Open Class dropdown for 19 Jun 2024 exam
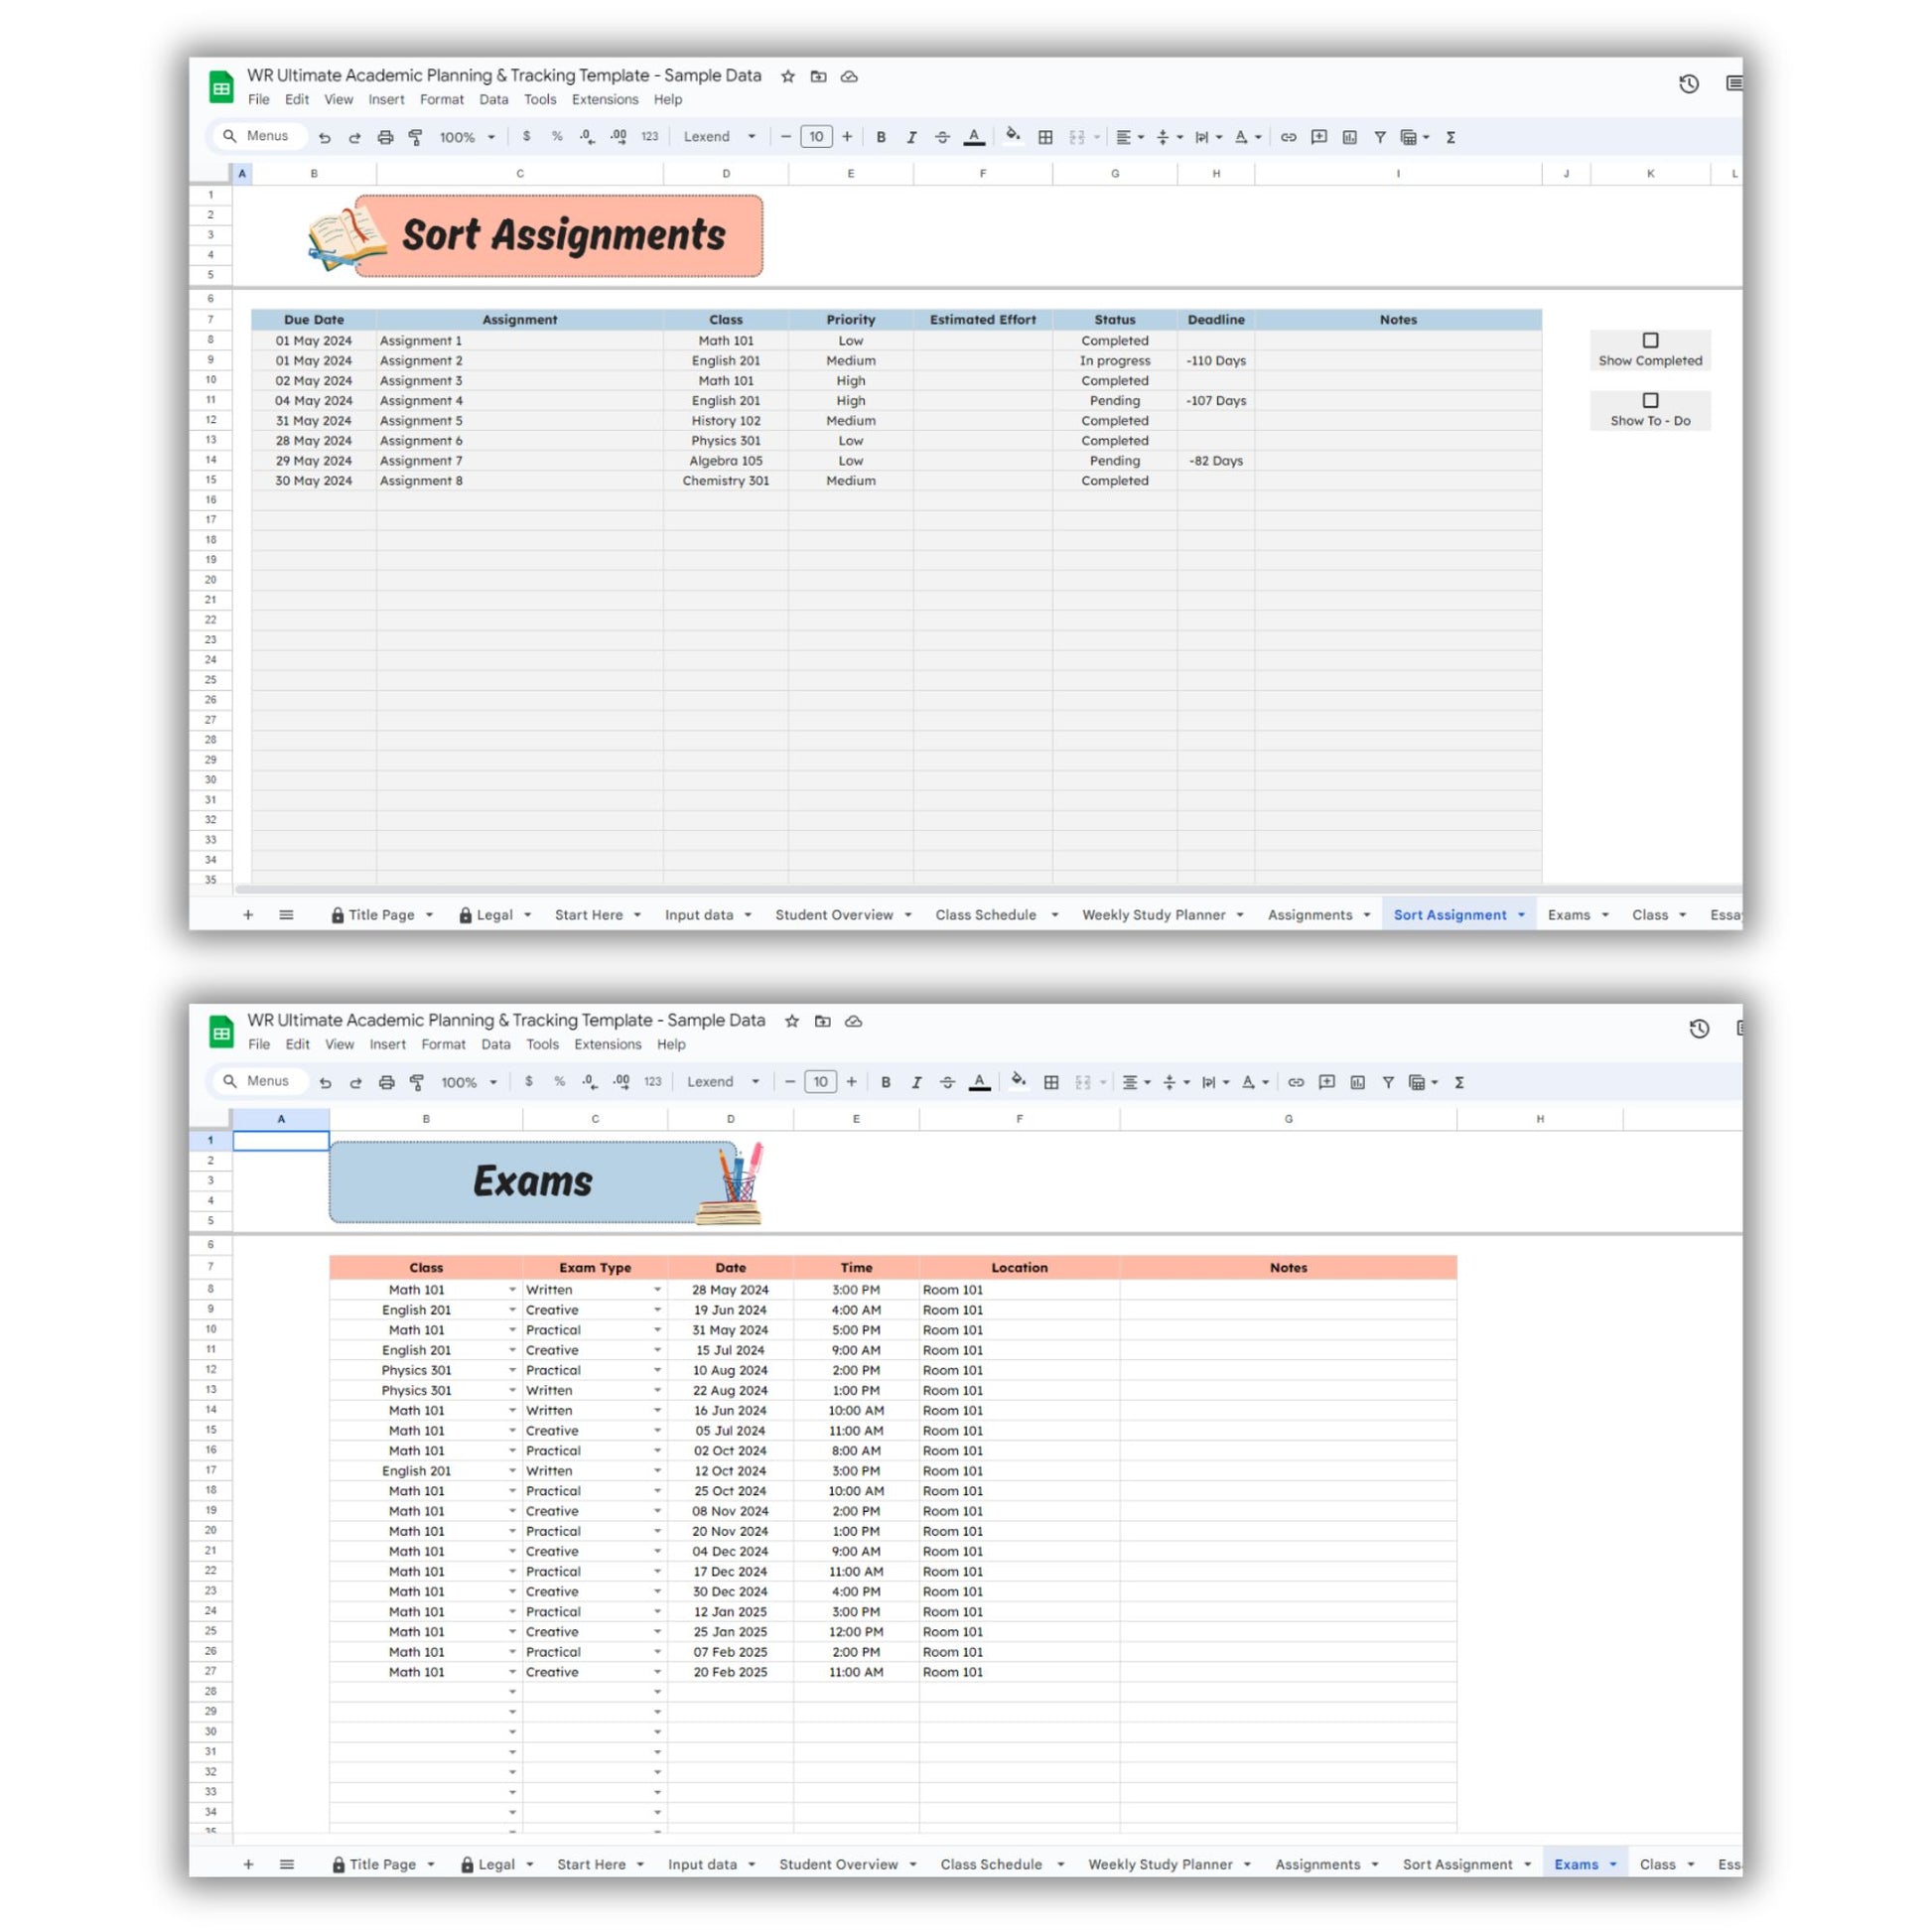This screenshot has width=1932, height=1932. pos(512,1310)
